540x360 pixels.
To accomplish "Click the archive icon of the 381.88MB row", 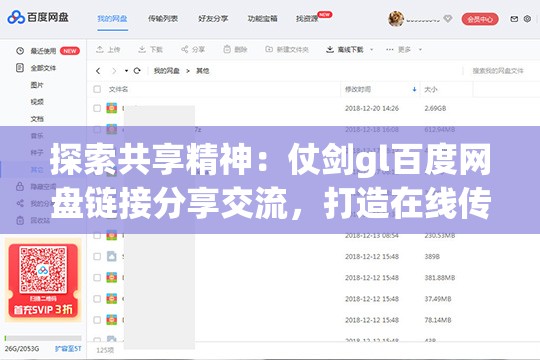I will 111,277.
